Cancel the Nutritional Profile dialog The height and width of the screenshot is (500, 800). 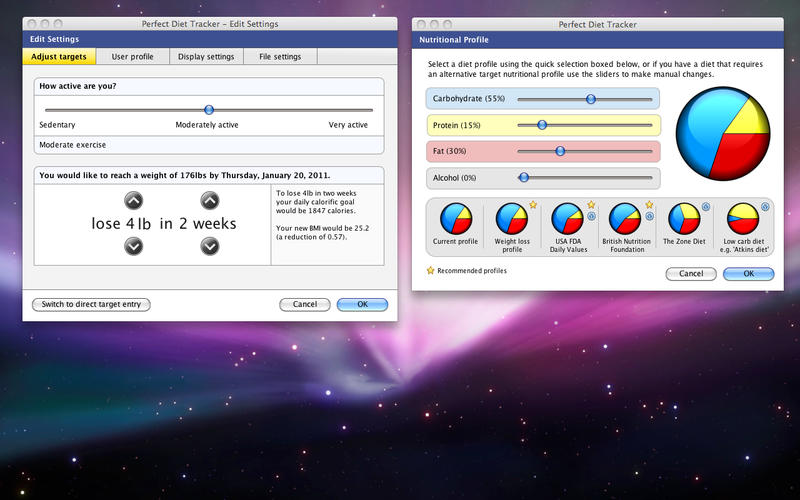point(689,273)
